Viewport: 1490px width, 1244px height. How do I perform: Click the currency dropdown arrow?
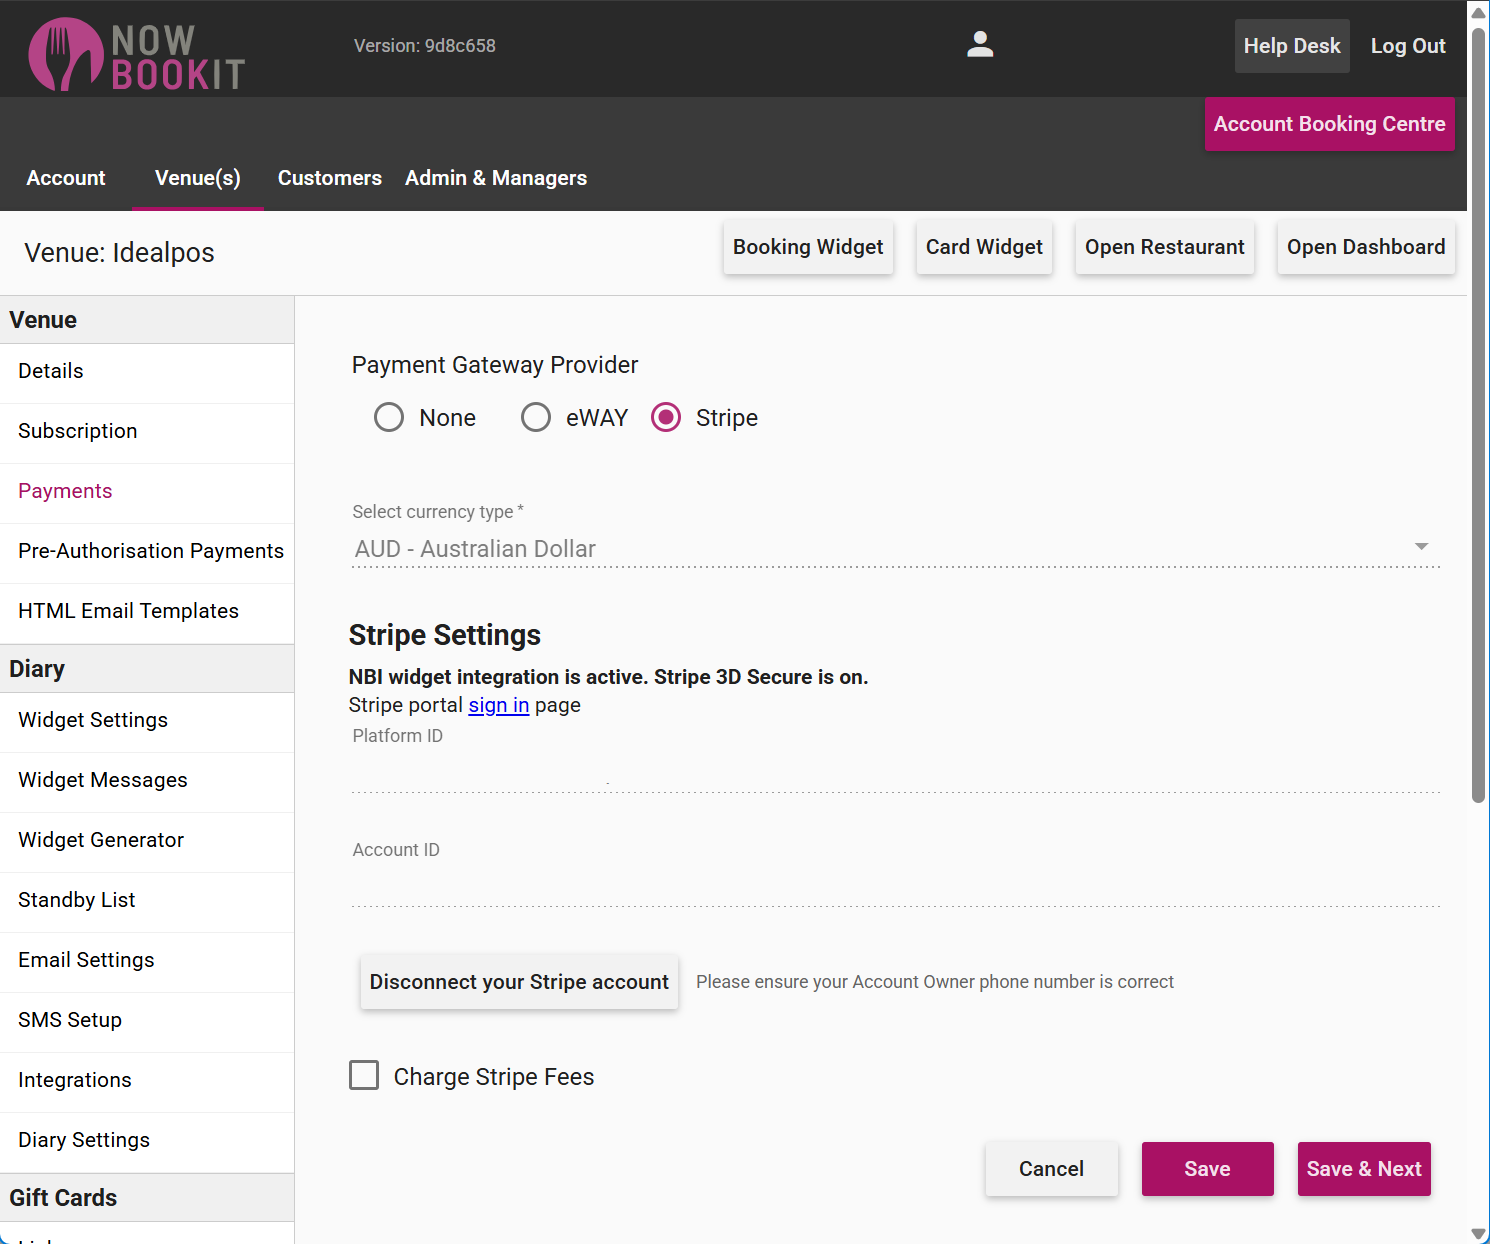coord(1421,547)
